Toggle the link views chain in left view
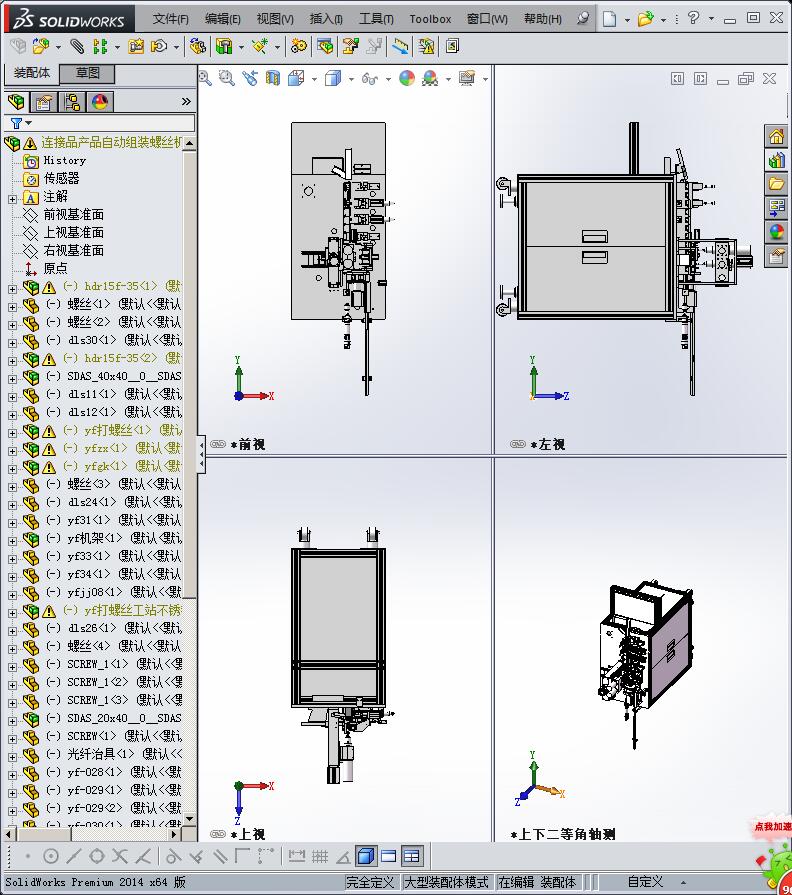This screenshot has height=895, width=792. point(518,444)
